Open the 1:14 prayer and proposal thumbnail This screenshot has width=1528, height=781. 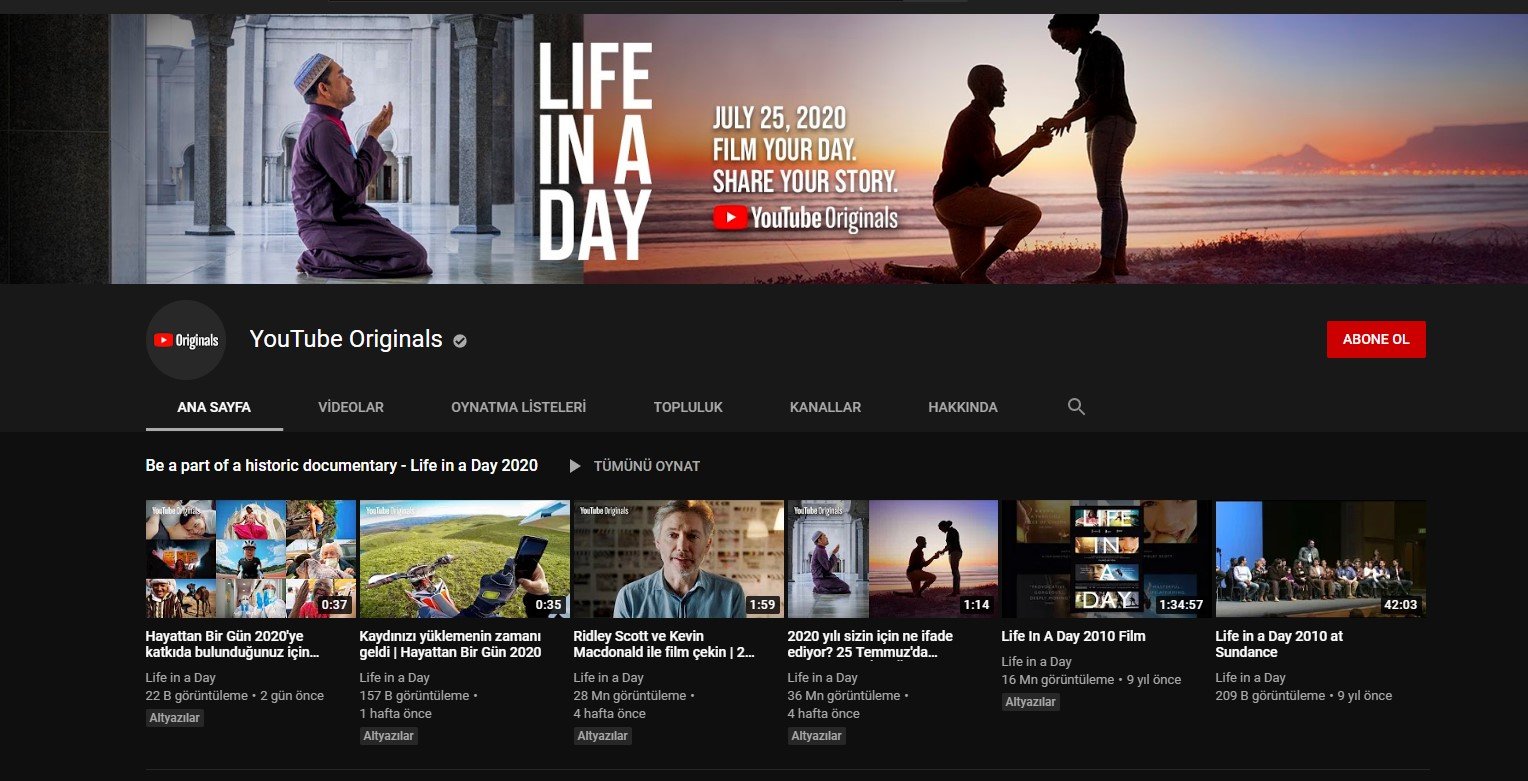pyautogui.click(x=892, y=559)
